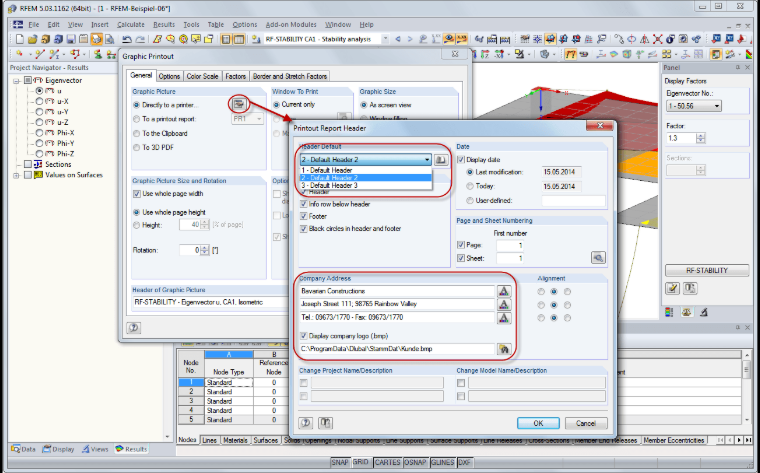Click the Save diskette icon in toolbar
760x473 pixels.
click(x=71, y=39)
